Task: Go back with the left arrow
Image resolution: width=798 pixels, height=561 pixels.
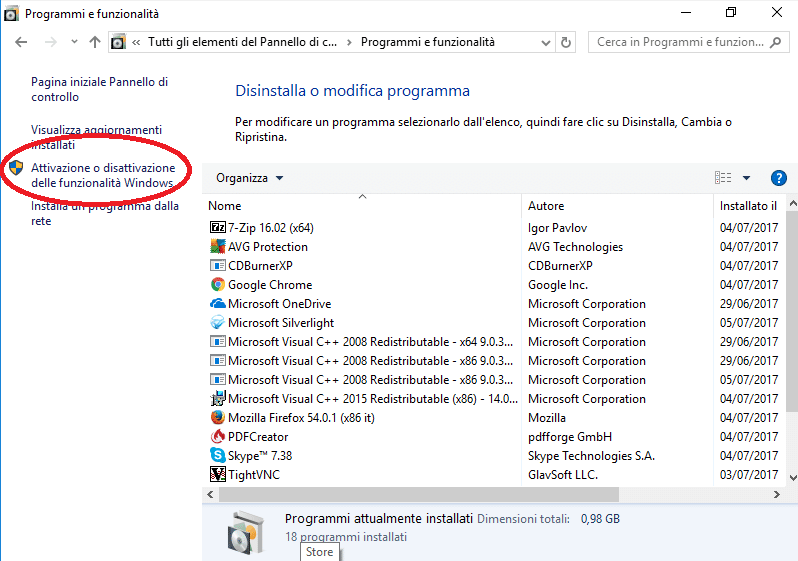Action: click(21, 42)
